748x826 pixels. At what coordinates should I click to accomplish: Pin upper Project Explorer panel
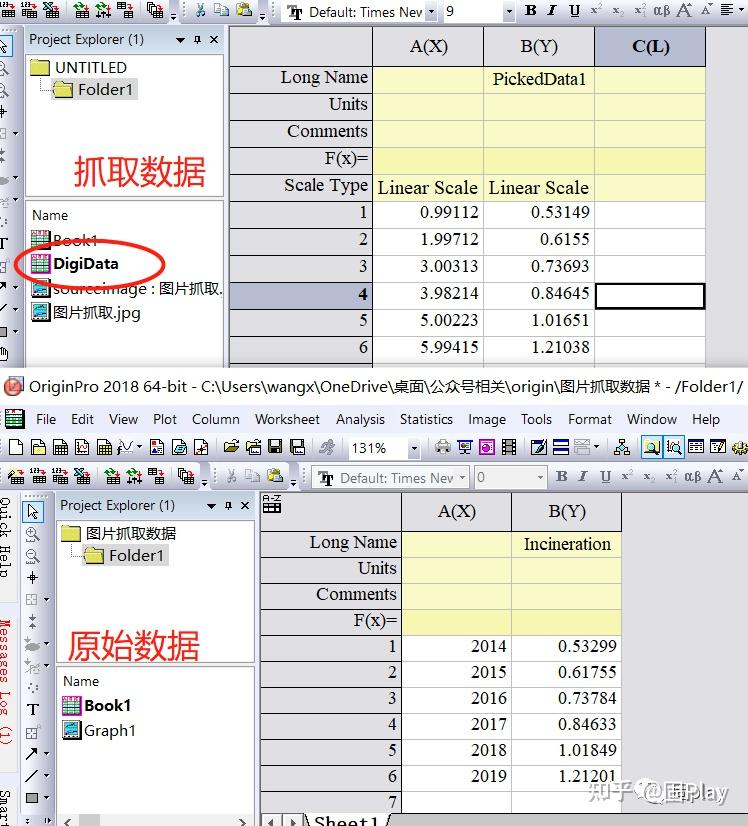(198, 40)
